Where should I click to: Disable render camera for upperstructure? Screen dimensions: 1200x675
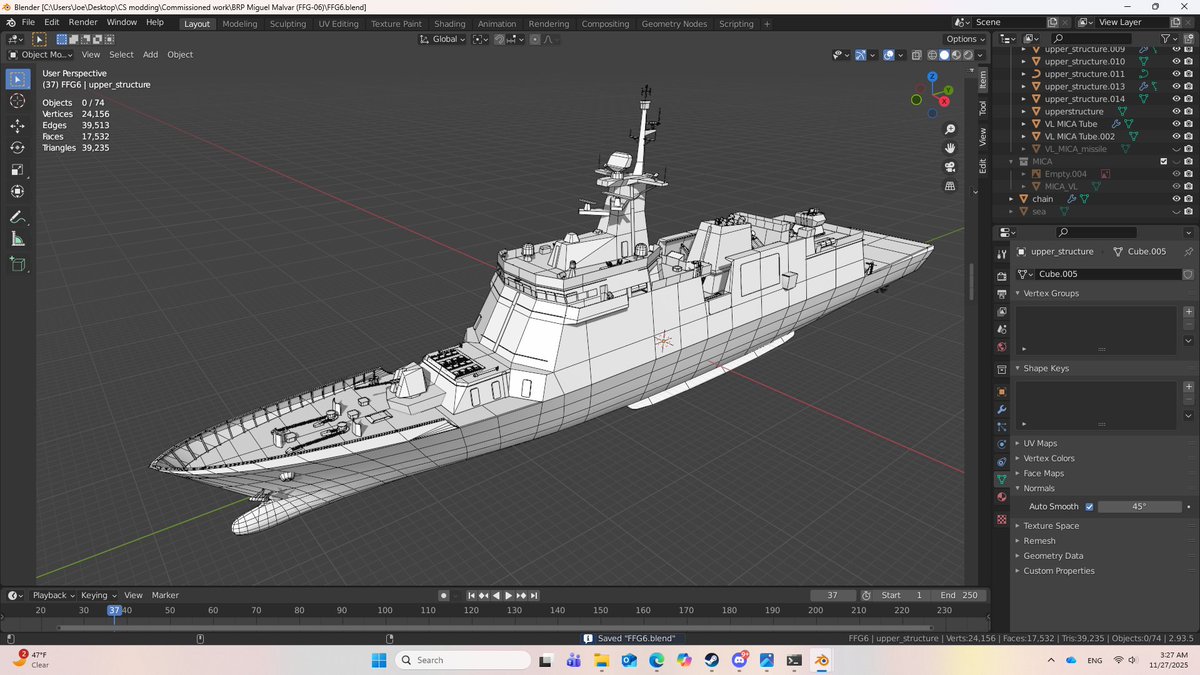(x=1189, y=111)
